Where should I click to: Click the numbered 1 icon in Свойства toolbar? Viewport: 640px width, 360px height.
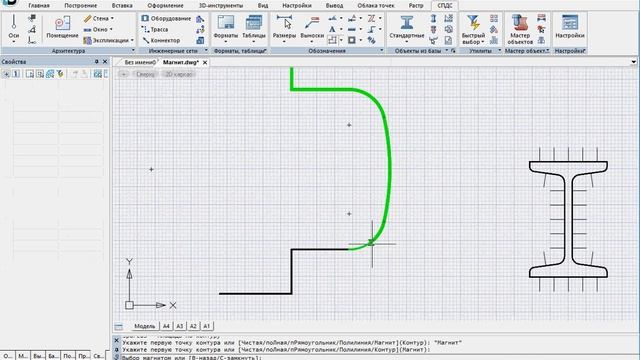pyautogui.click(x=16, y=74)
